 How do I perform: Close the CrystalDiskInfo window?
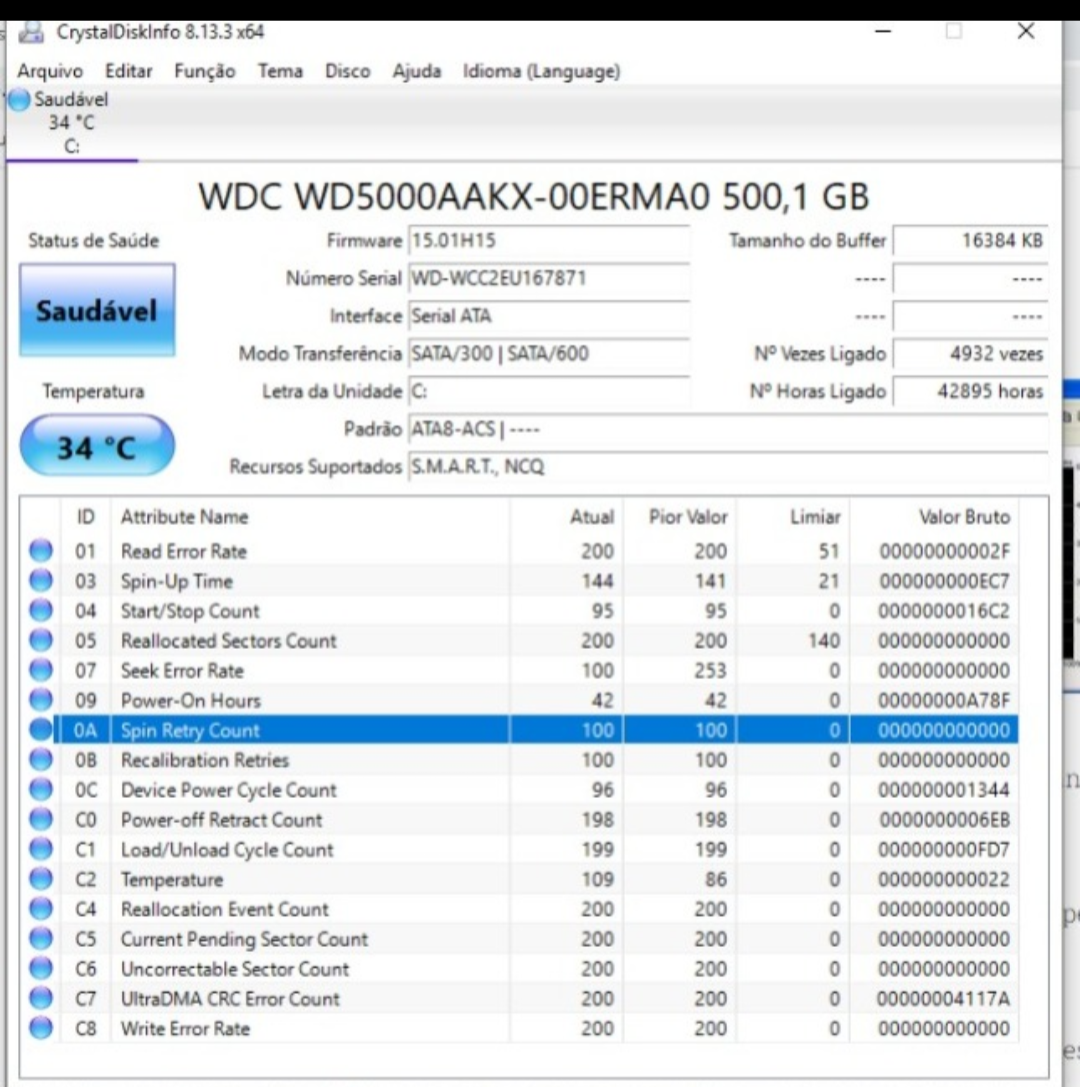pyautogui.click(x=1026, y=31)
